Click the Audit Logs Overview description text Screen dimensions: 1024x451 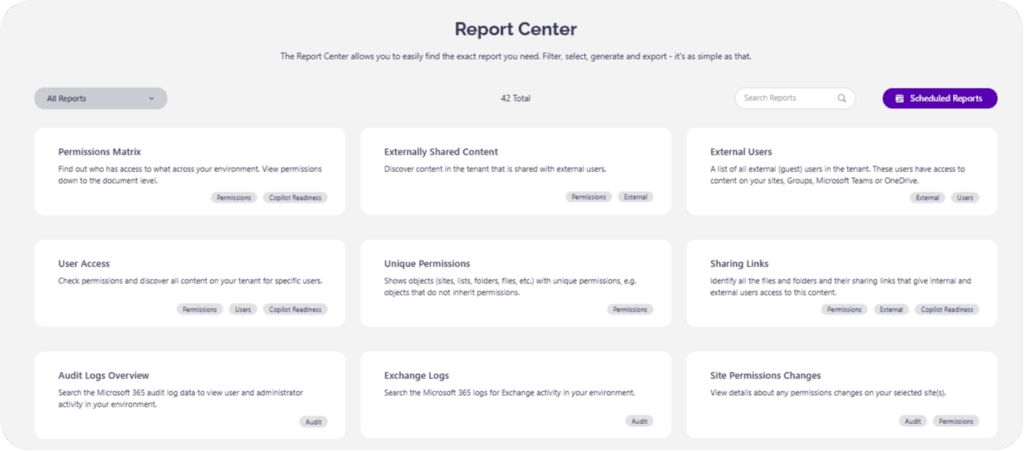click(x=180, y=399)
